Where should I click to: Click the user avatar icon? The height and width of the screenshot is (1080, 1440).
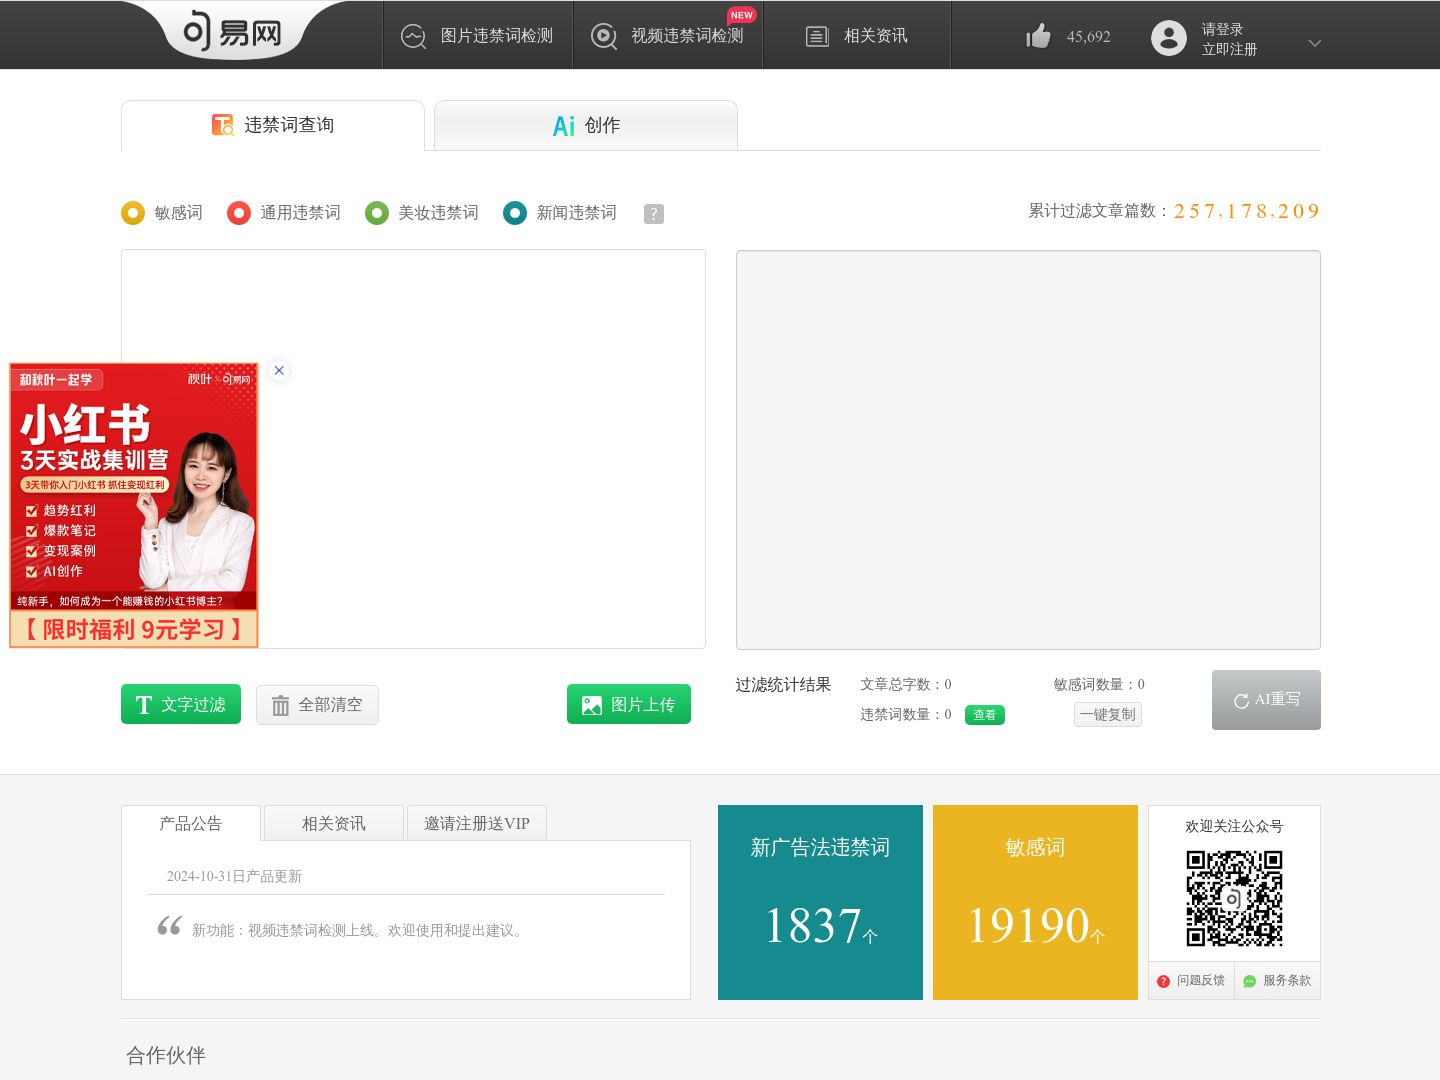tap(1168, 38)
